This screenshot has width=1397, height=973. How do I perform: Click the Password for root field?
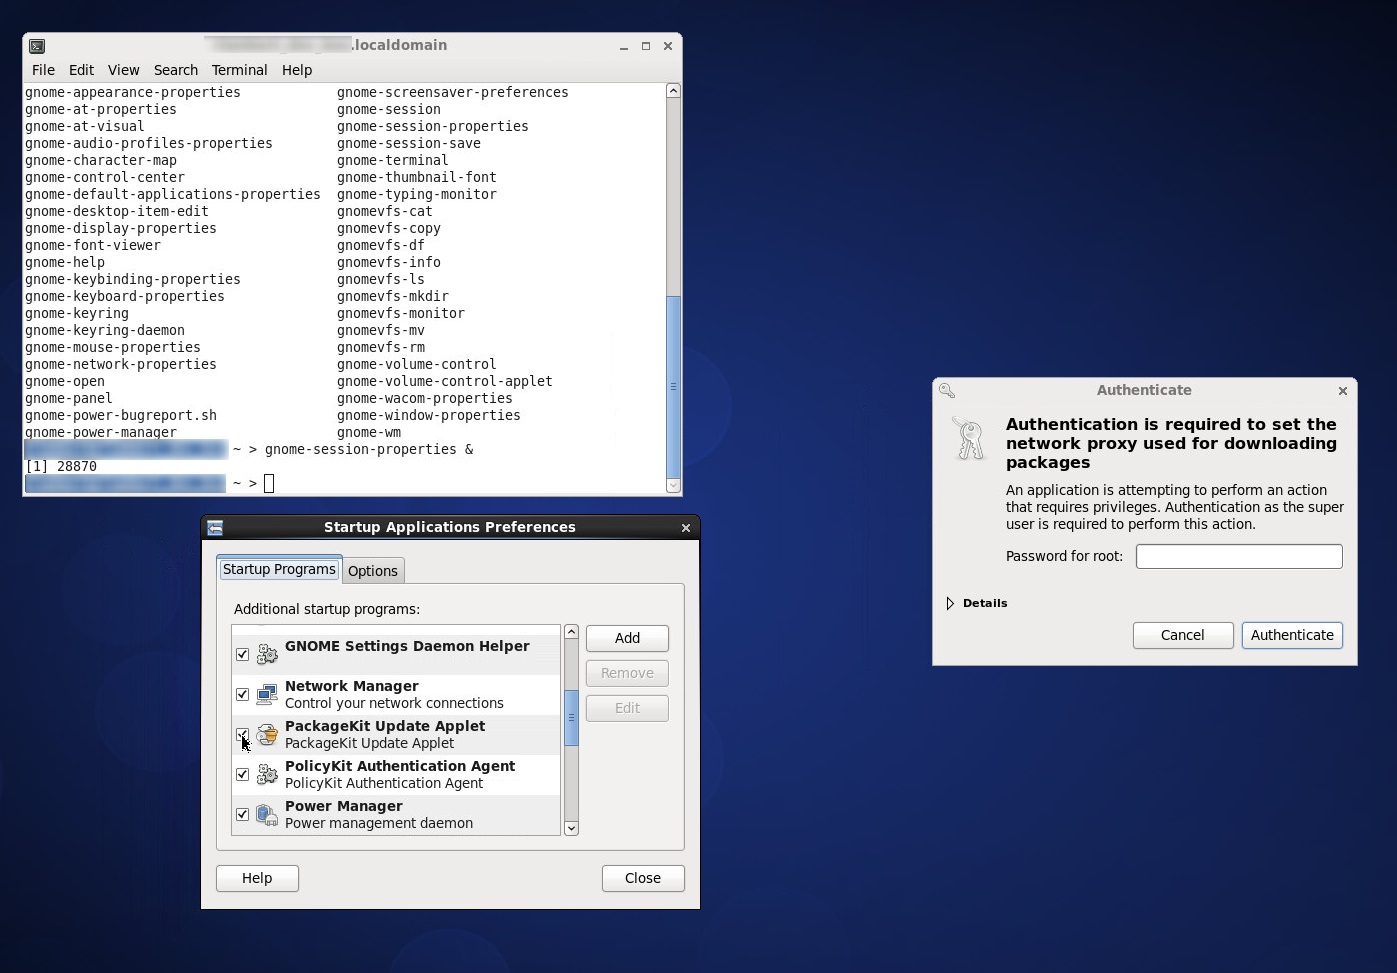[x=1239, y=556]
